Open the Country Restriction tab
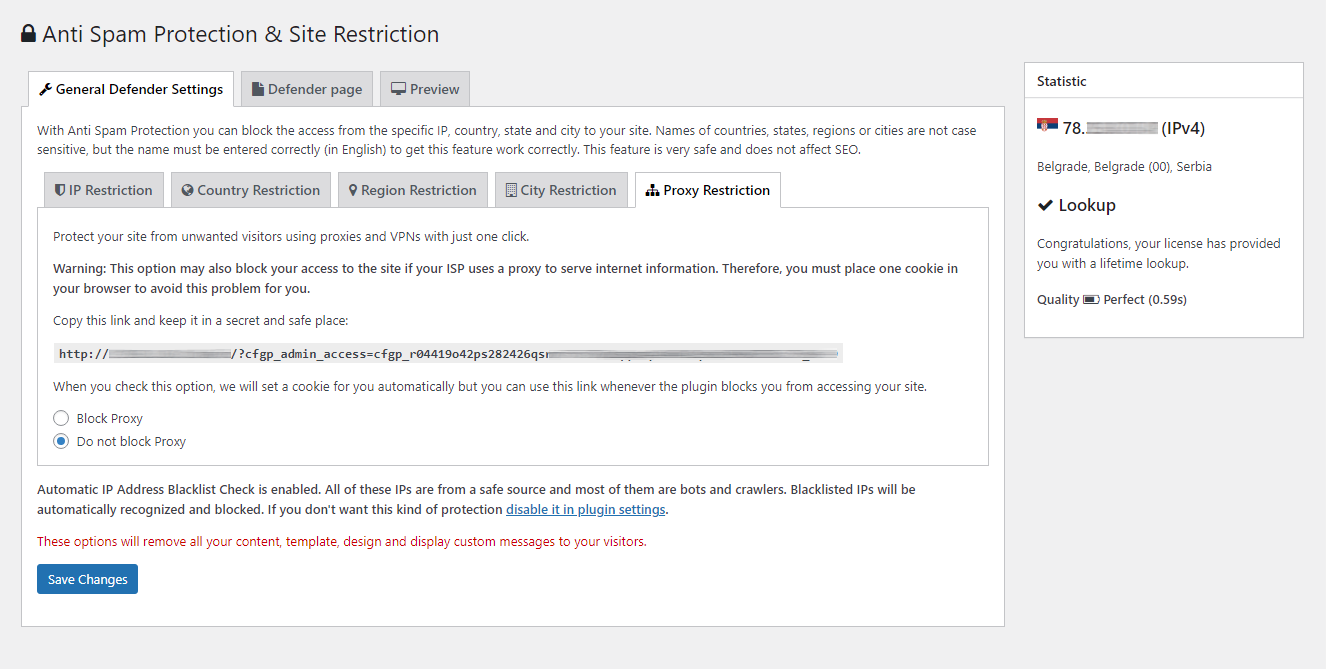This screenshot has width=1326, height=669. point(250,190)
